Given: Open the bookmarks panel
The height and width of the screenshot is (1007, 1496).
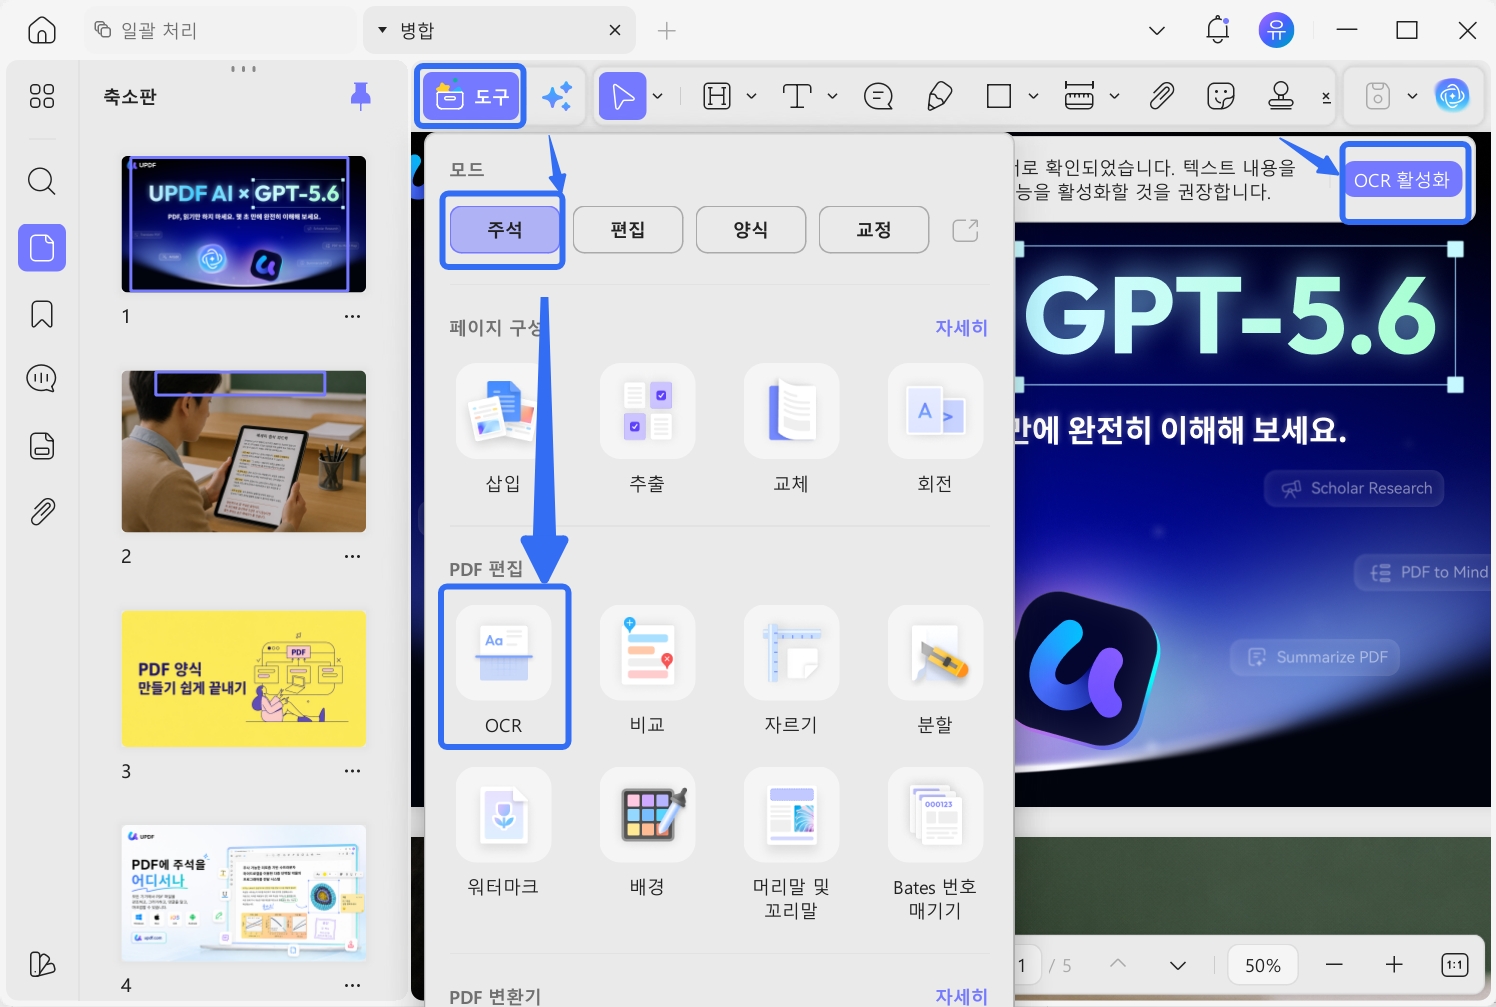Looking at the screenshot, I should point(42,314).
